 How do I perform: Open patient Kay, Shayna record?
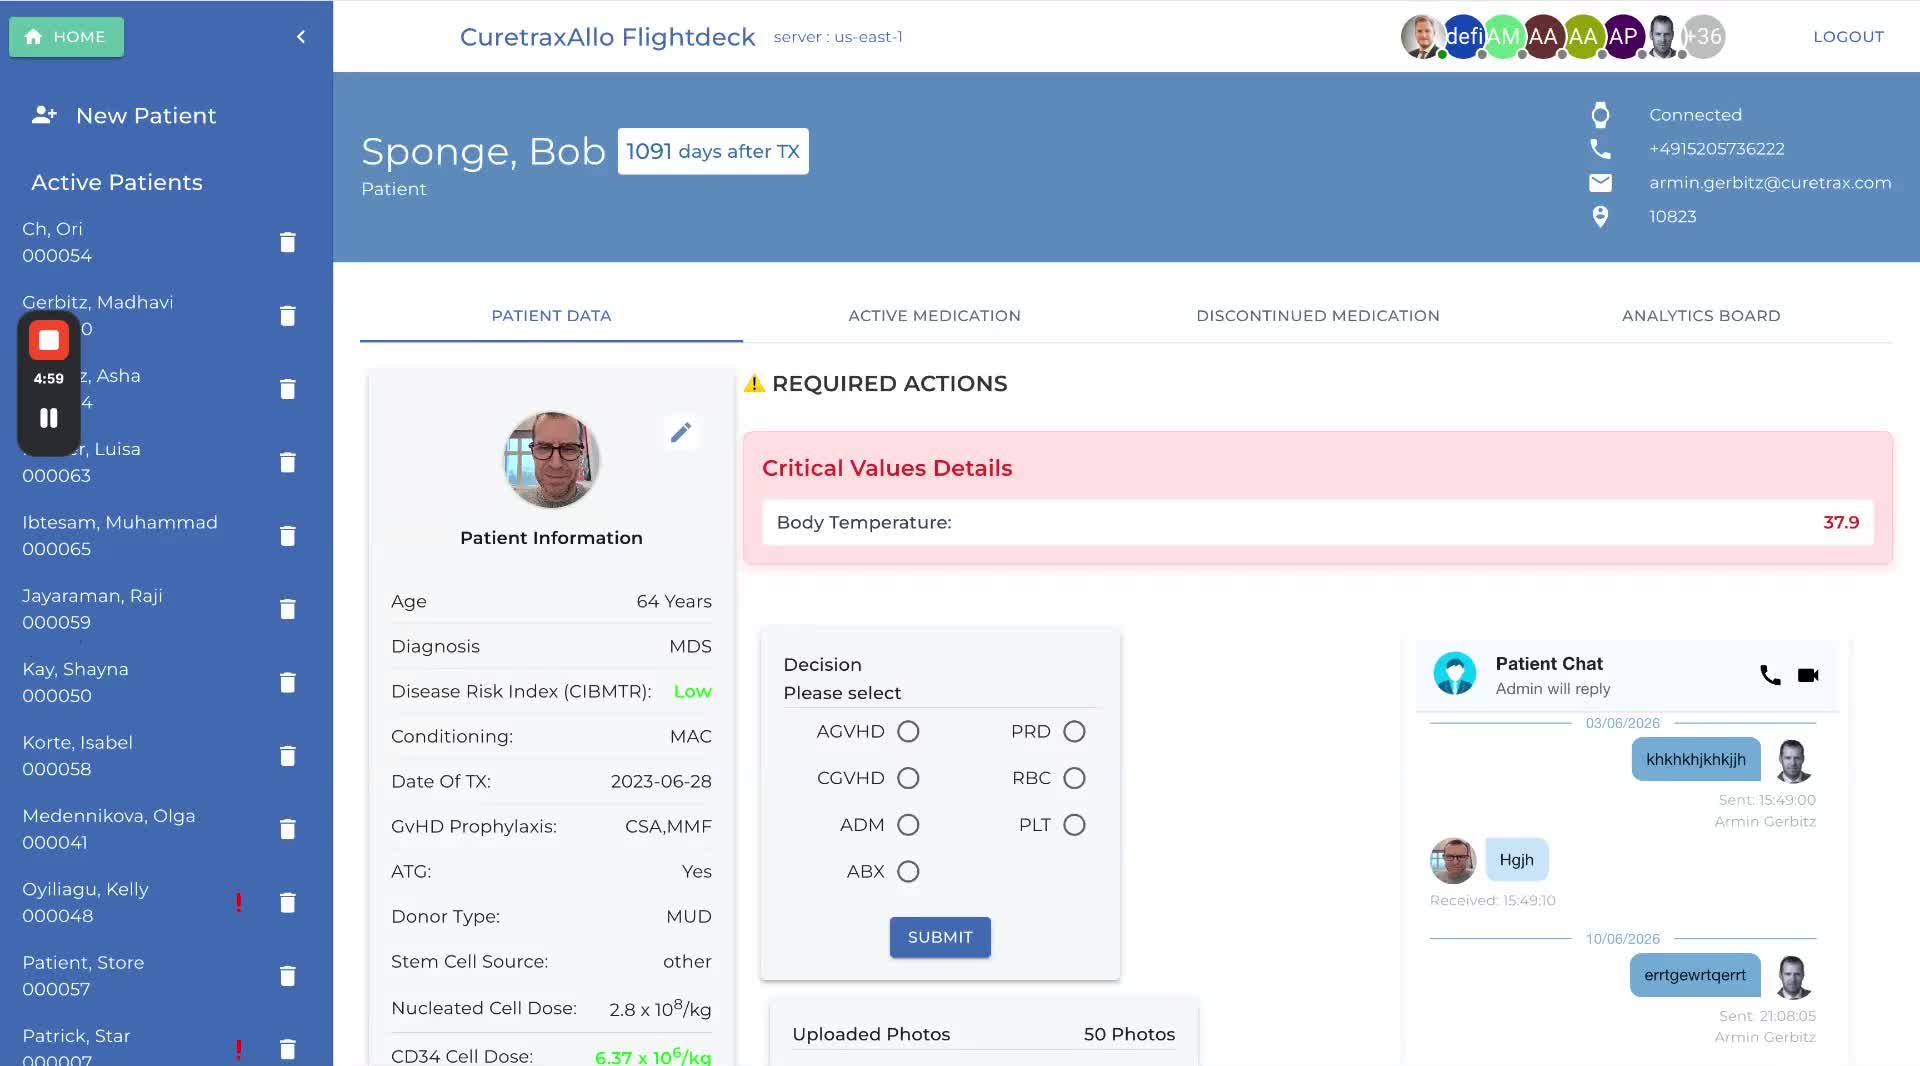click(75, 682)
